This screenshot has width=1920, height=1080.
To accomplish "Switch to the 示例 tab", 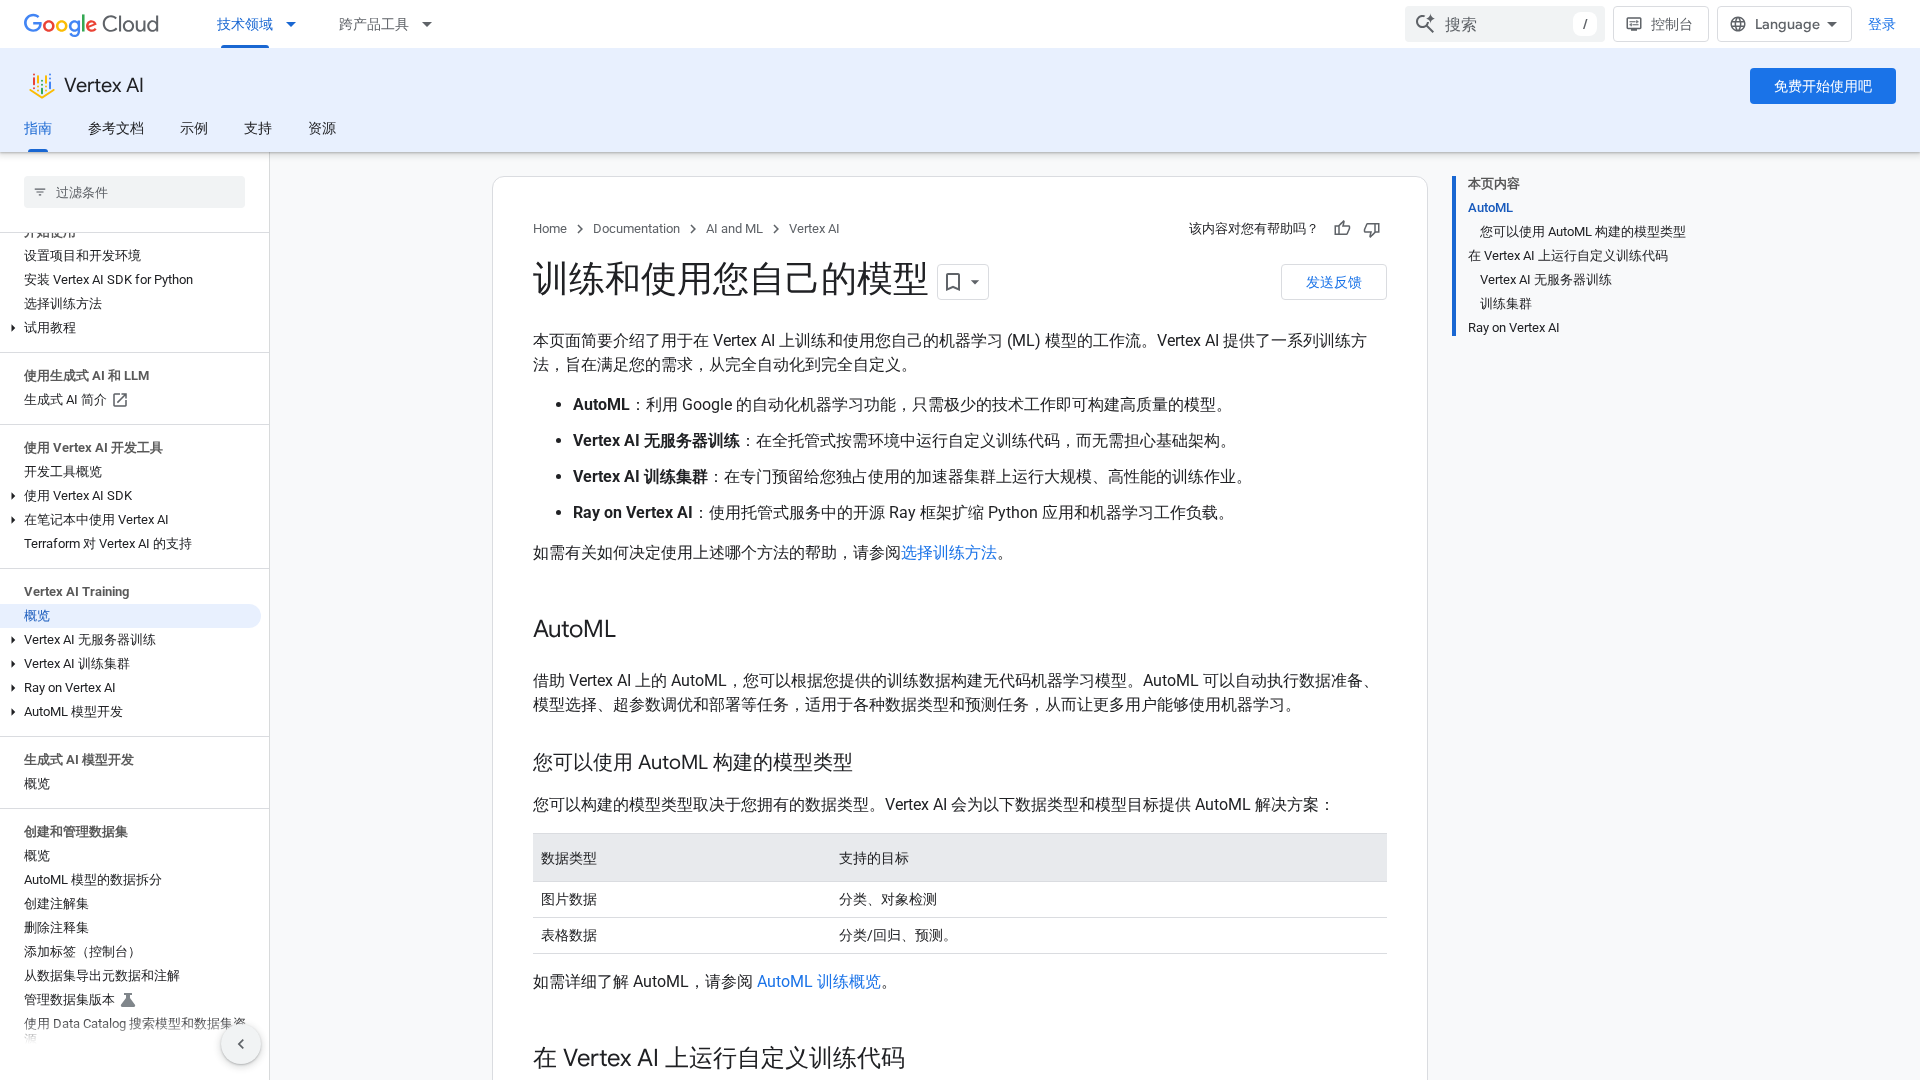I will pyautogui.click(x=194, y=128).
